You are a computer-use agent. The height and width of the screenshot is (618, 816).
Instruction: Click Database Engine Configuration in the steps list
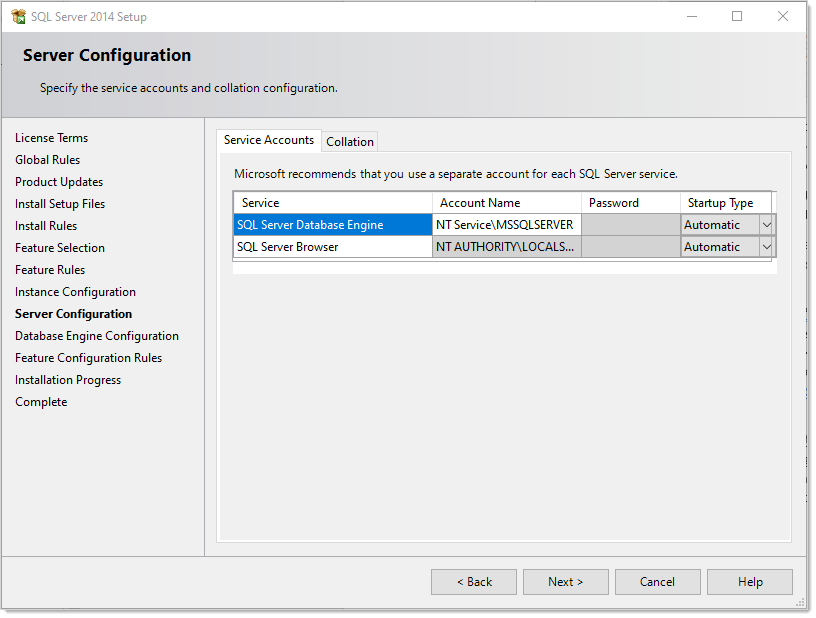point(97,336)
